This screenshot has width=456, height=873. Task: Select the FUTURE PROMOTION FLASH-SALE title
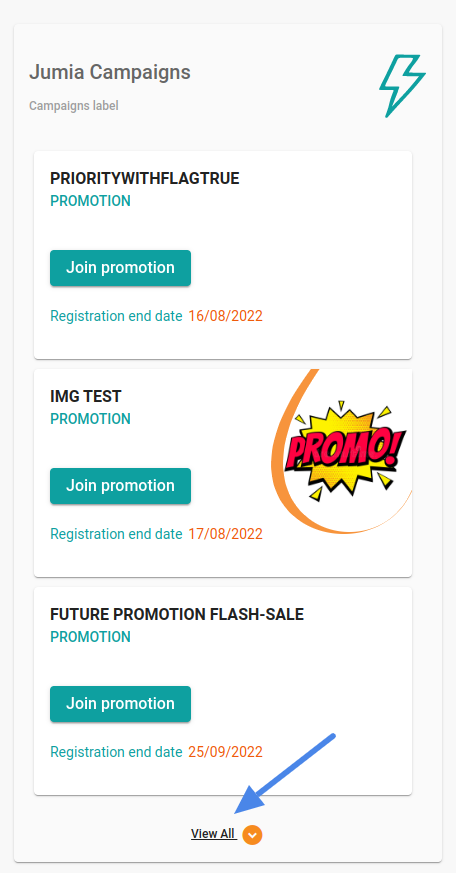pos(177,615)
